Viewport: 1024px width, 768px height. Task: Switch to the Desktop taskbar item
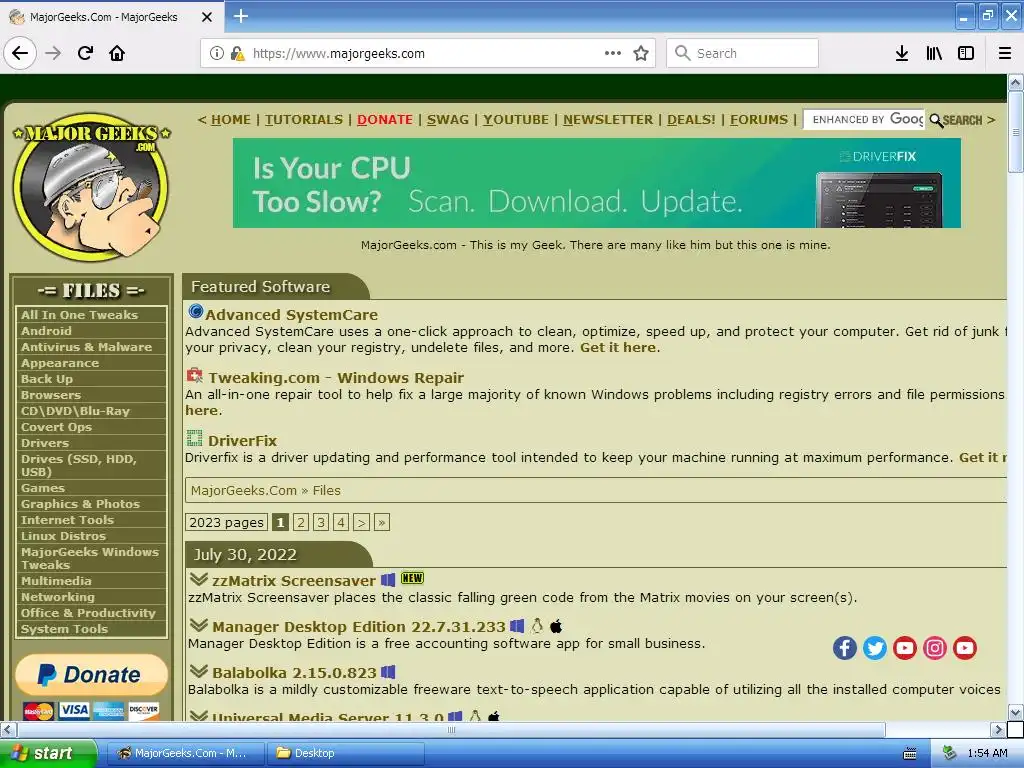[345, 753]
